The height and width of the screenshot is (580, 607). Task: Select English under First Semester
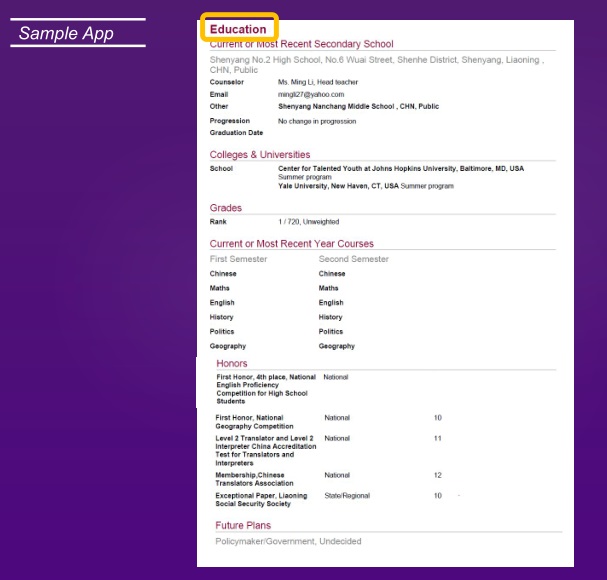(x=222, y=303)
